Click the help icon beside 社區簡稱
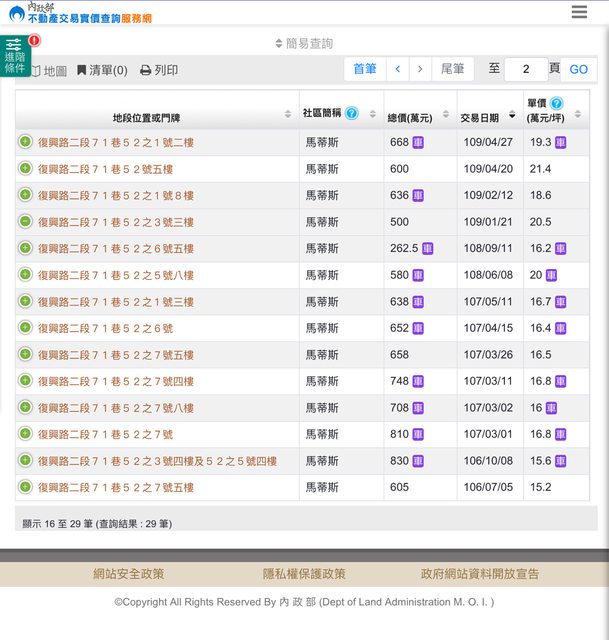The height and width of the screenshot is (640, 609). (x=351, y=113)
